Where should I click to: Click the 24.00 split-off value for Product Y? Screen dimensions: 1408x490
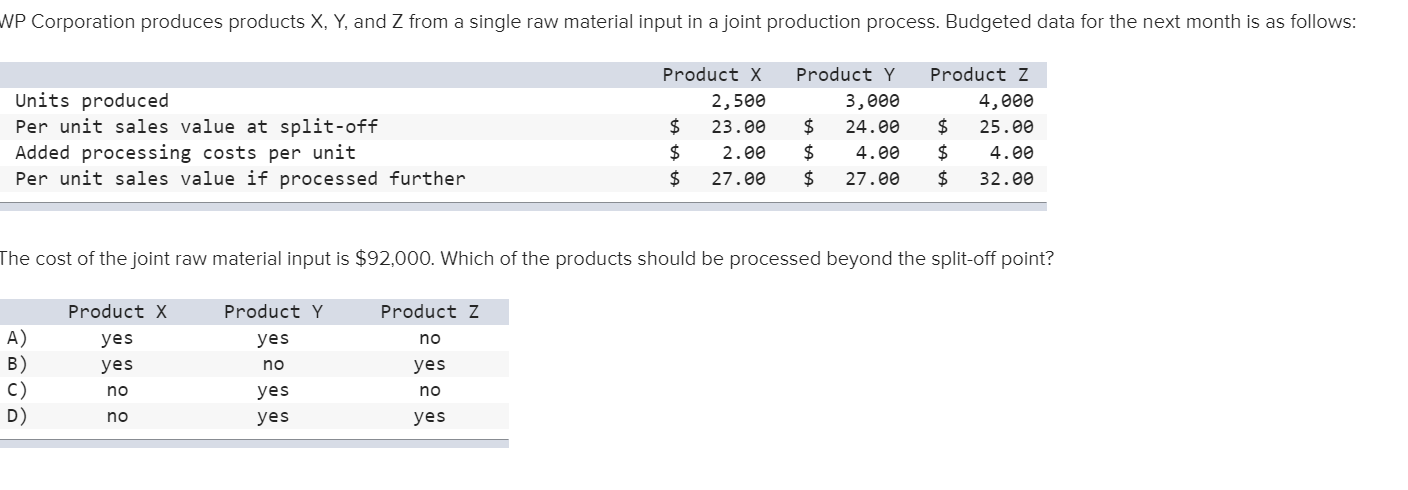[x=872, y=127]
